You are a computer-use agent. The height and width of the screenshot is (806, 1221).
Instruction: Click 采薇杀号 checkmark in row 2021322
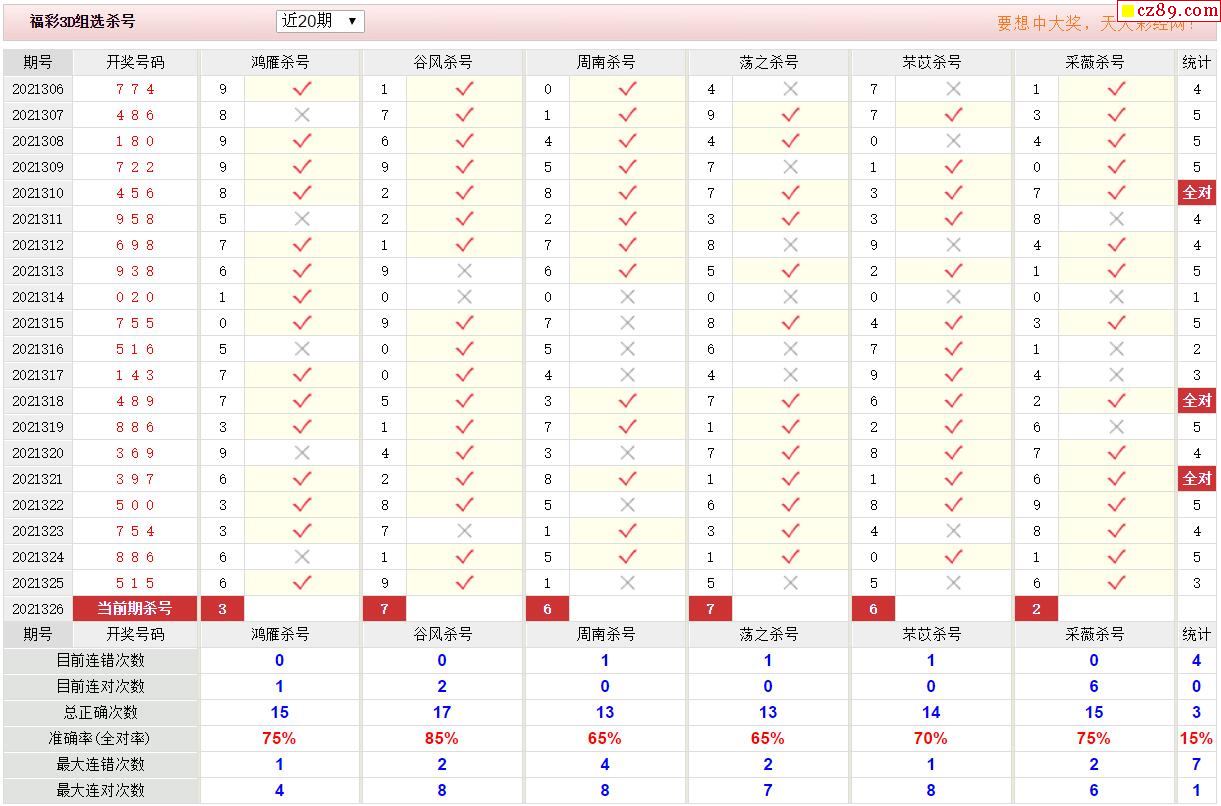[1117, 505]
